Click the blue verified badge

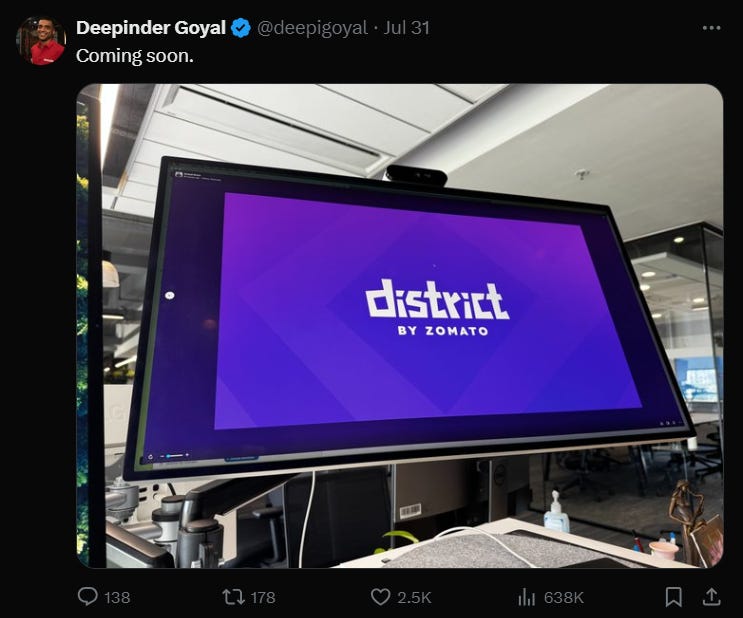(241, 28)
